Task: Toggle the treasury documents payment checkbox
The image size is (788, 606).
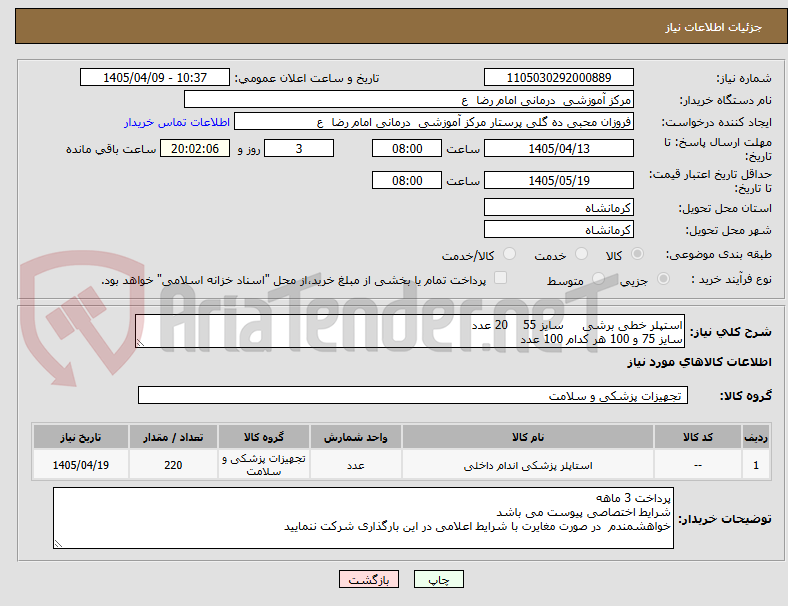Action: tap(501, 278)
